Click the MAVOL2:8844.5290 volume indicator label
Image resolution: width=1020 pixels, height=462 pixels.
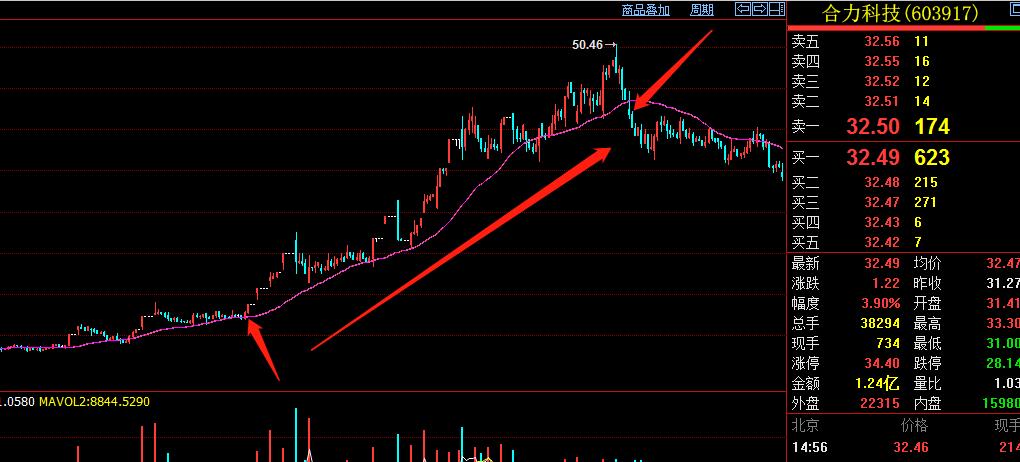point(94,402)
